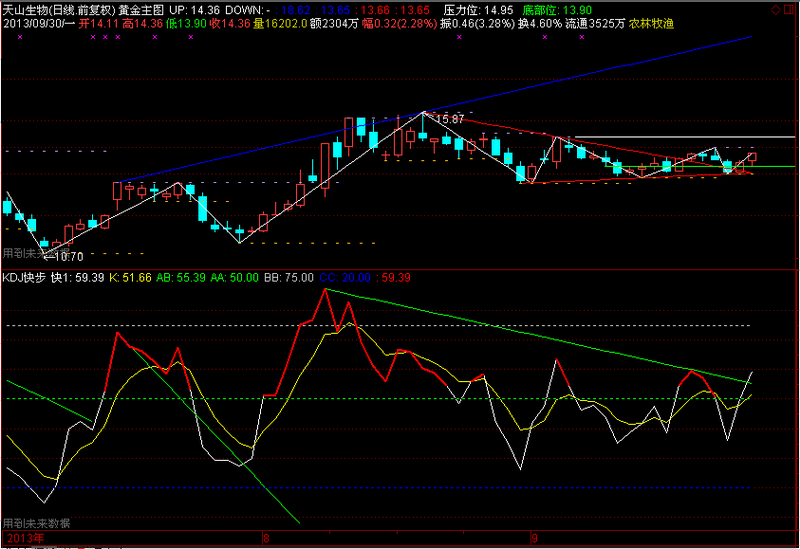Screen dimensions: 800x549
Task: Click the 天山生物 stock title
Action: 27,8
